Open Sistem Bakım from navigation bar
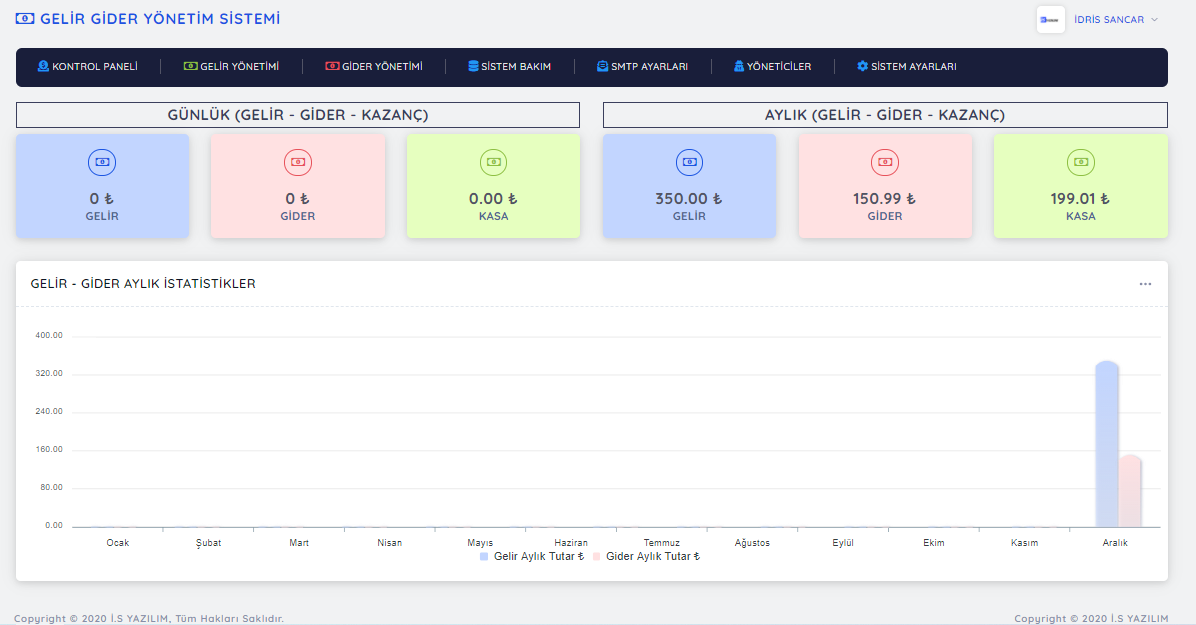 509,67
